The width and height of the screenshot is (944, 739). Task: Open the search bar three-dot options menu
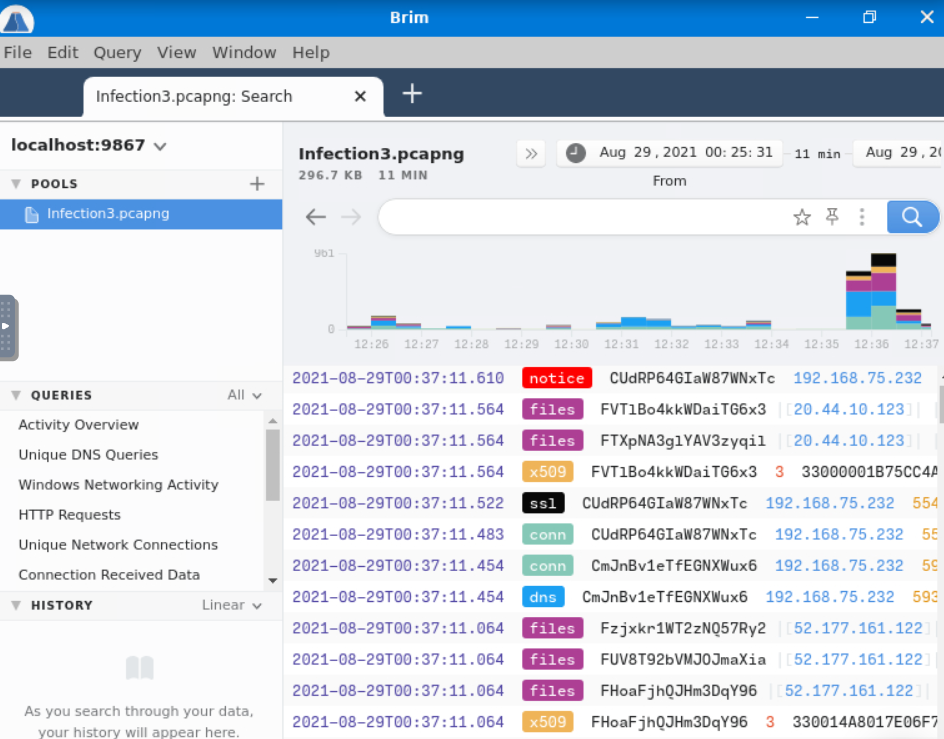(x=862, y=217)
